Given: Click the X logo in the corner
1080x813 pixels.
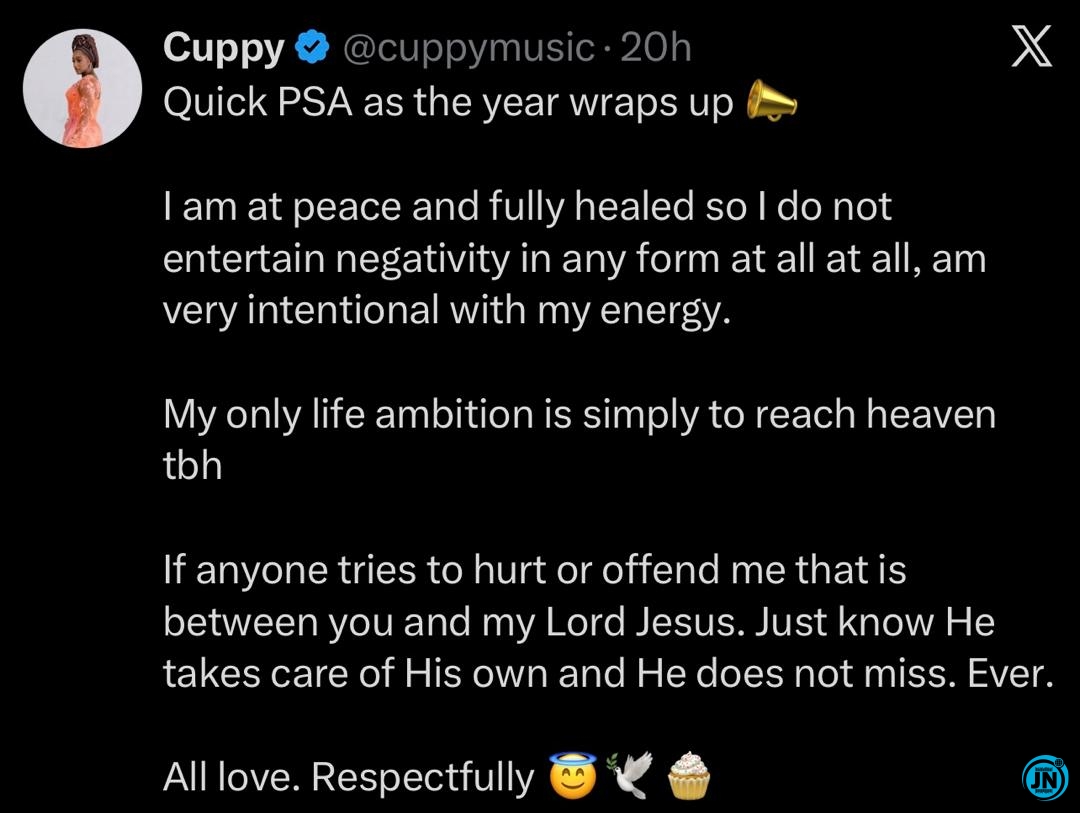Looking at the screenshot, I should coord(1031,48).
